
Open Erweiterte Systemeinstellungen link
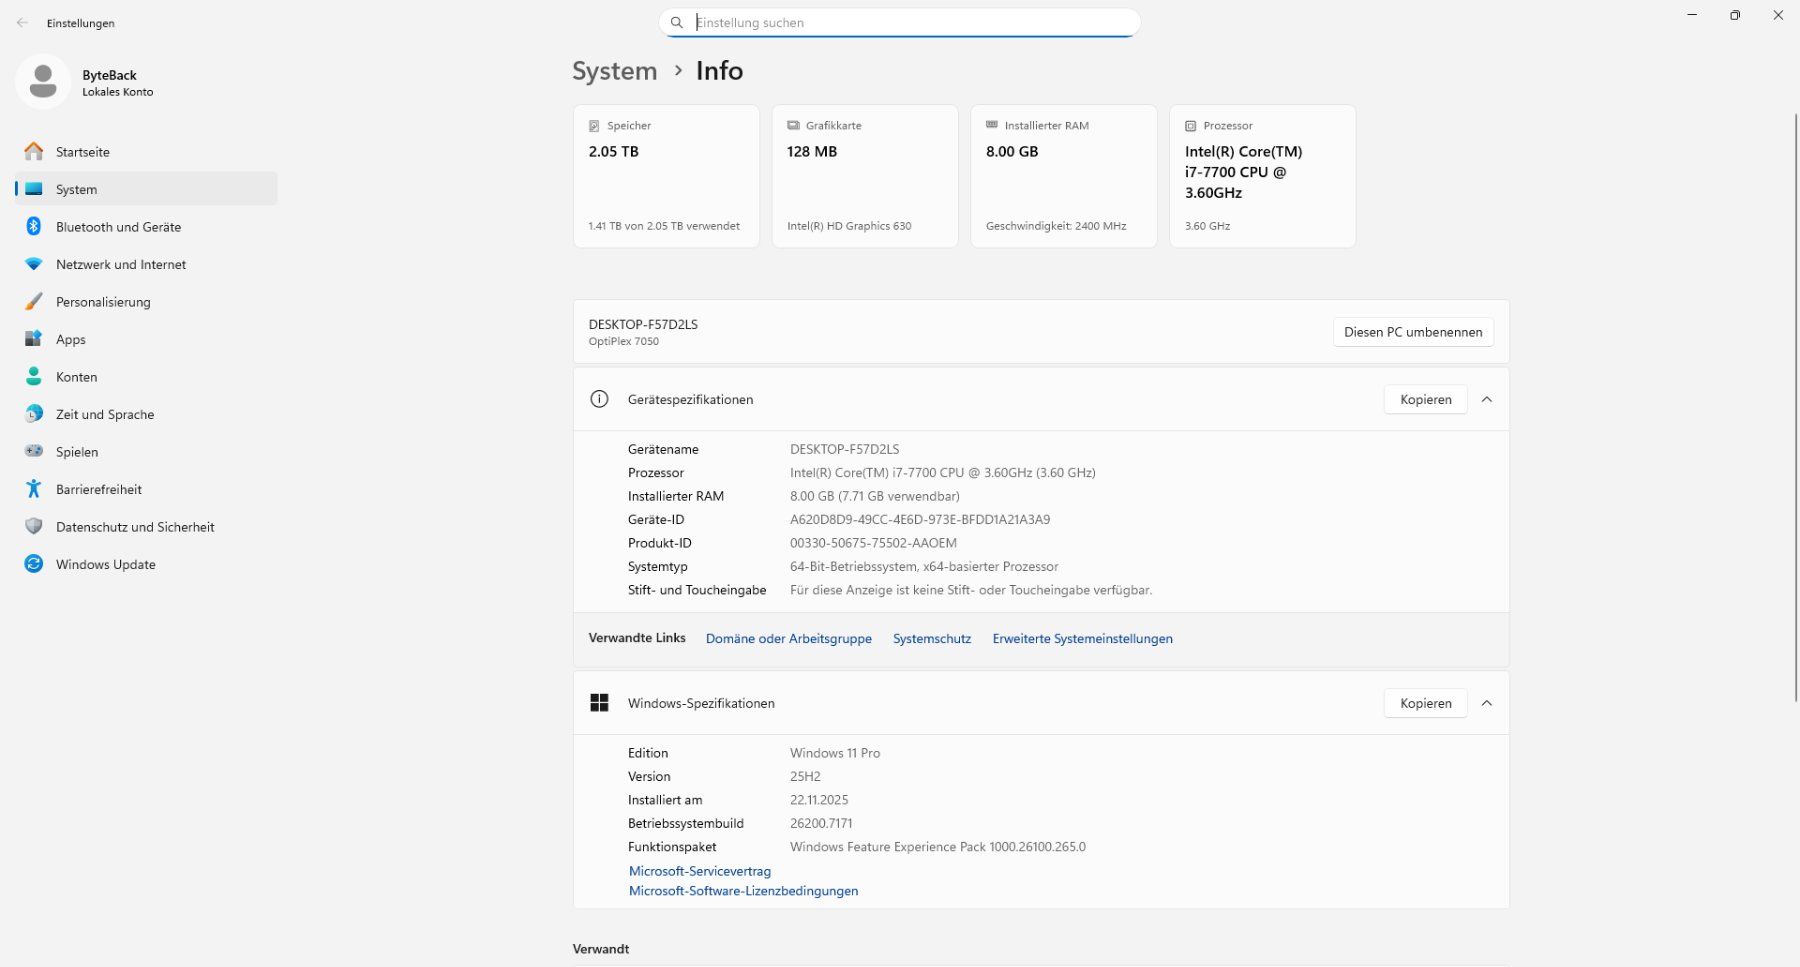tap(1082, 639)
